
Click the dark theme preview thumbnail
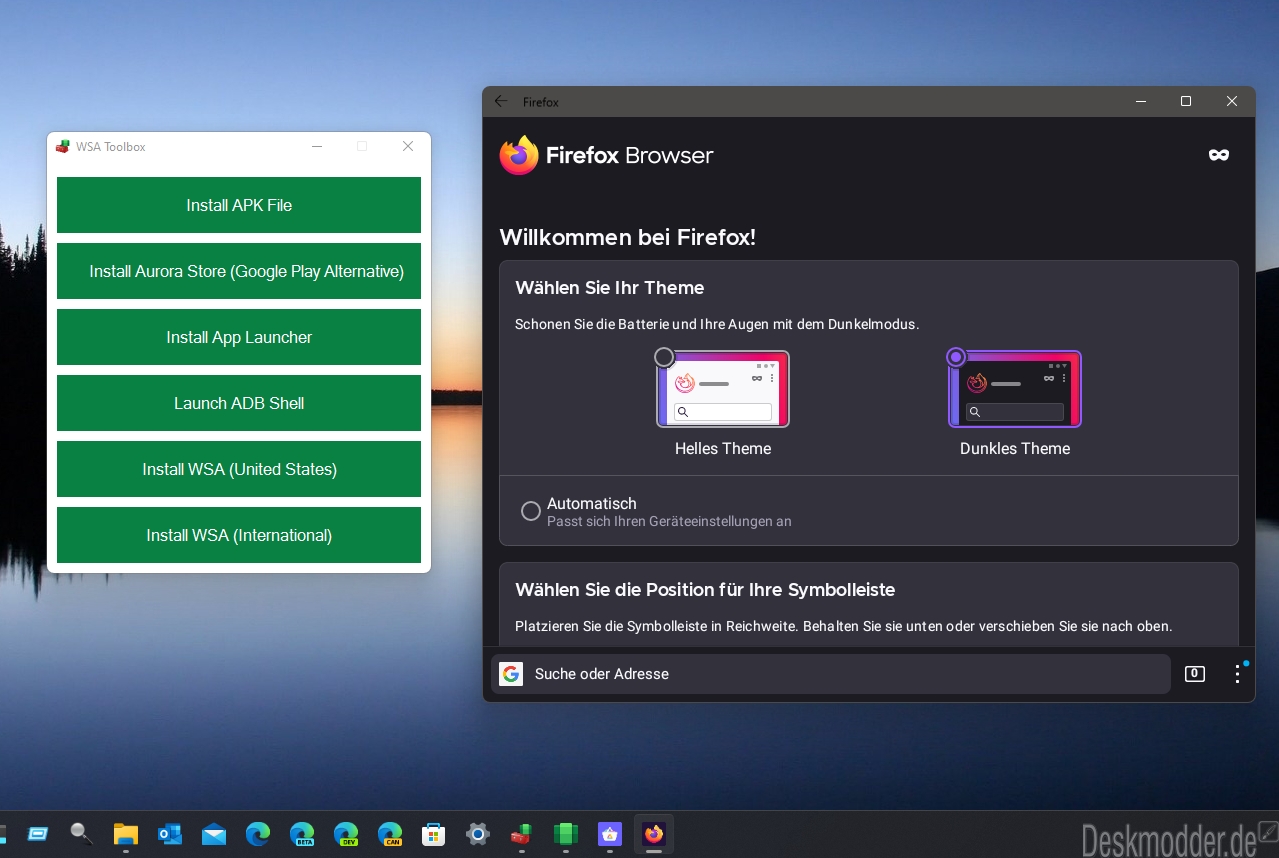1015,389
